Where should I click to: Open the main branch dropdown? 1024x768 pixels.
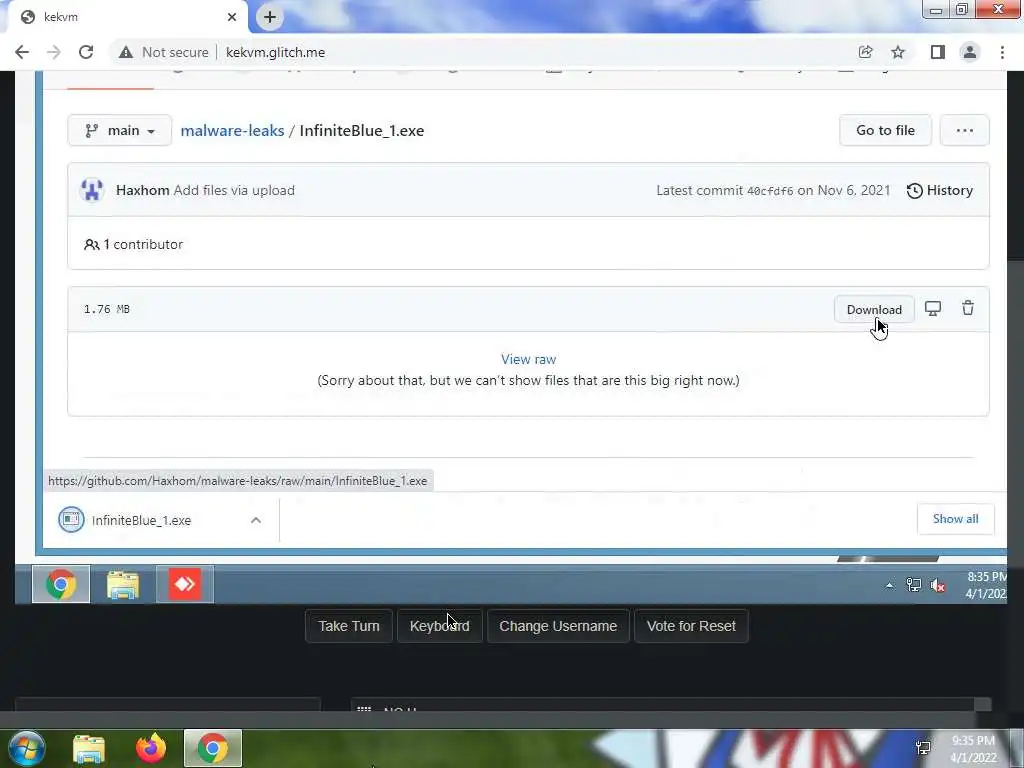120,131
